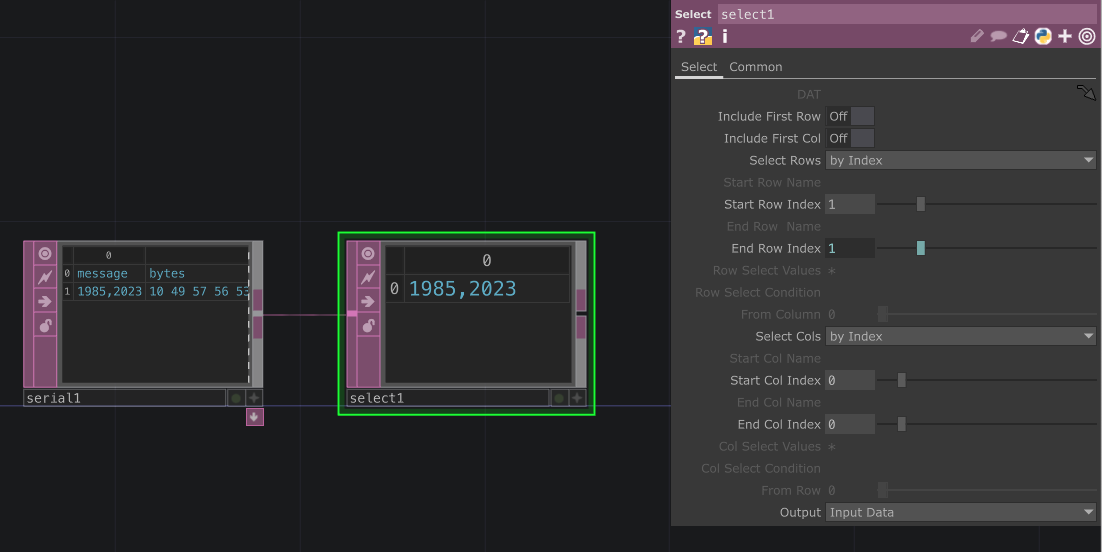1102x552 pixels.
Task: Open Python help for select1 operator
Action: tap(702, 37)
